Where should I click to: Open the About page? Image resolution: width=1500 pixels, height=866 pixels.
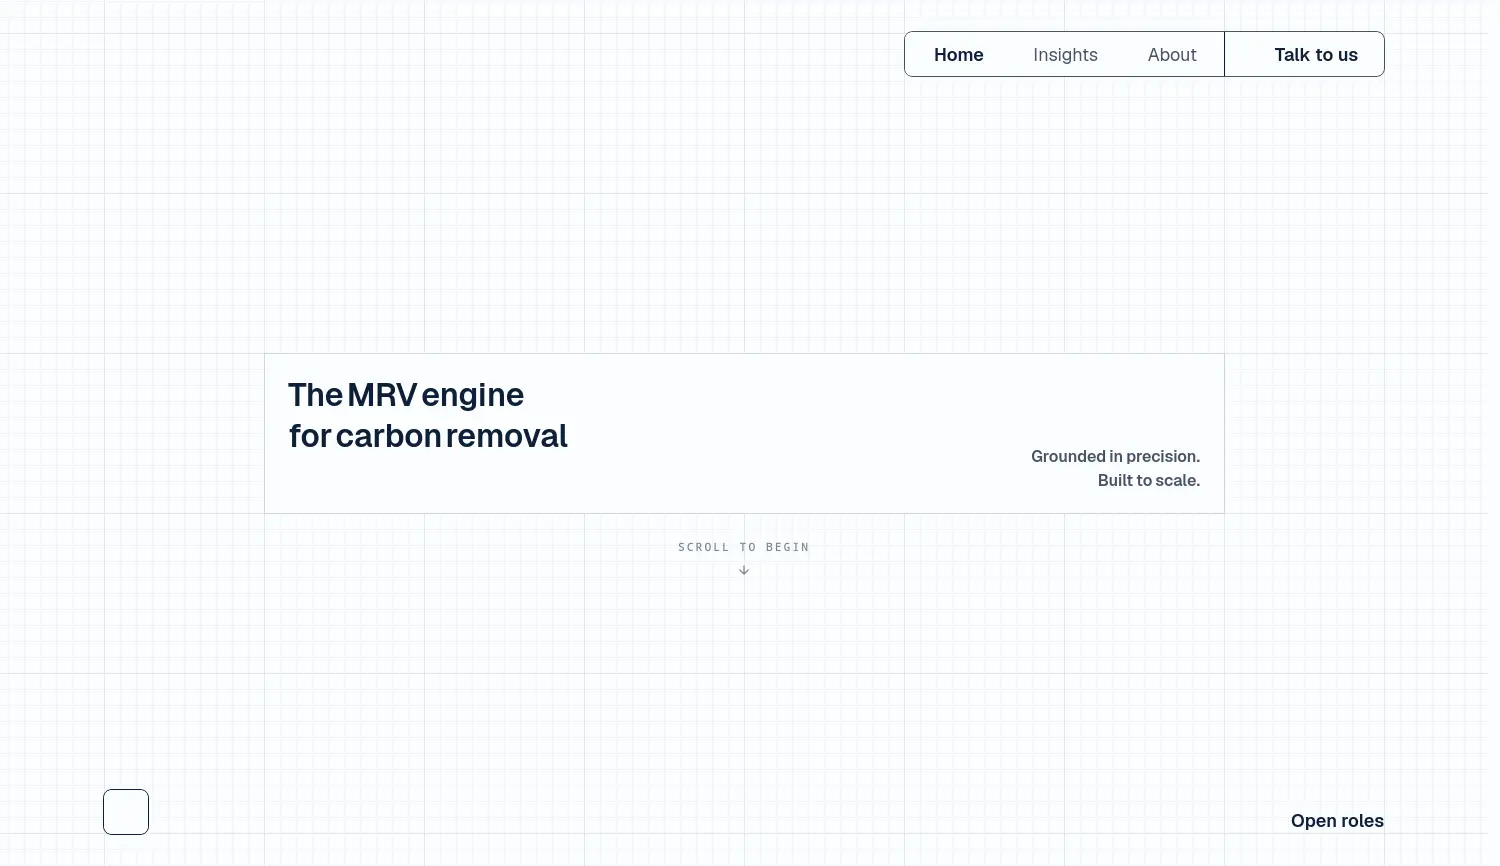coord(1172,55)
